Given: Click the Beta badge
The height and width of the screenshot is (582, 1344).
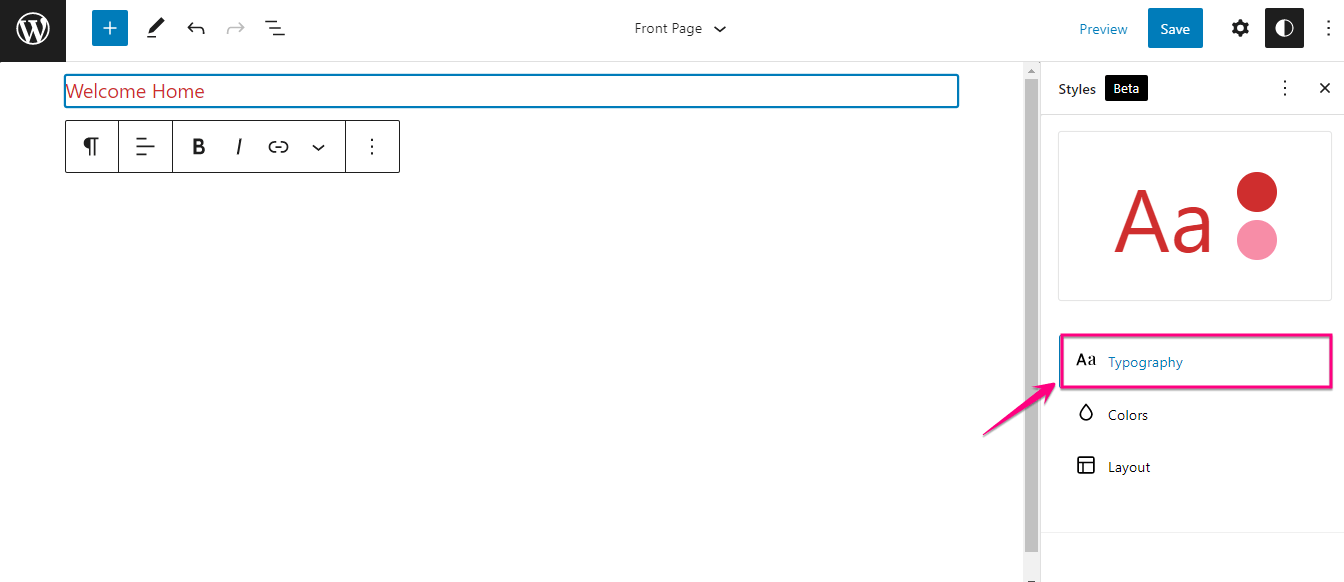Looking at the screenshot, I should point(1126,88).
